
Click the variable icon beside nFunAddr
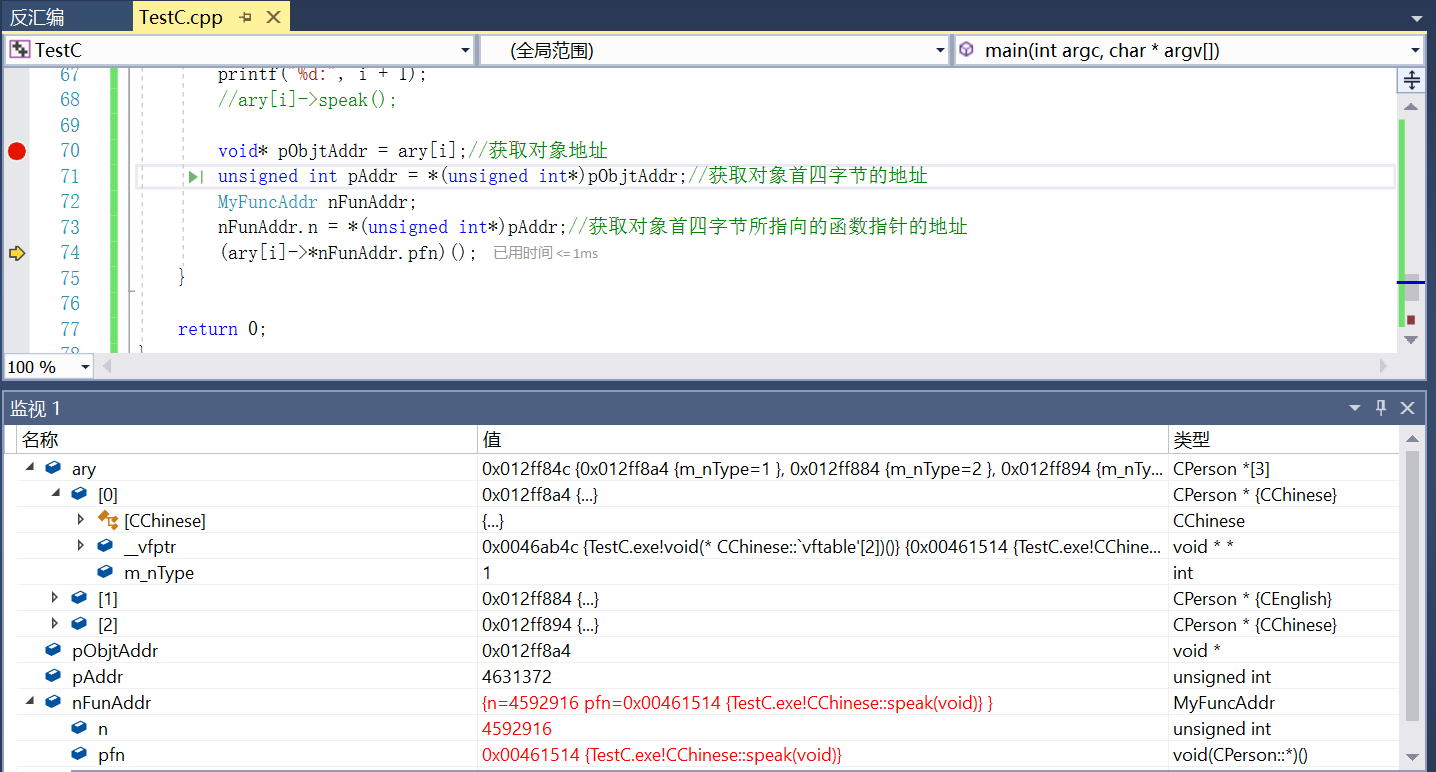pos(53,702)
